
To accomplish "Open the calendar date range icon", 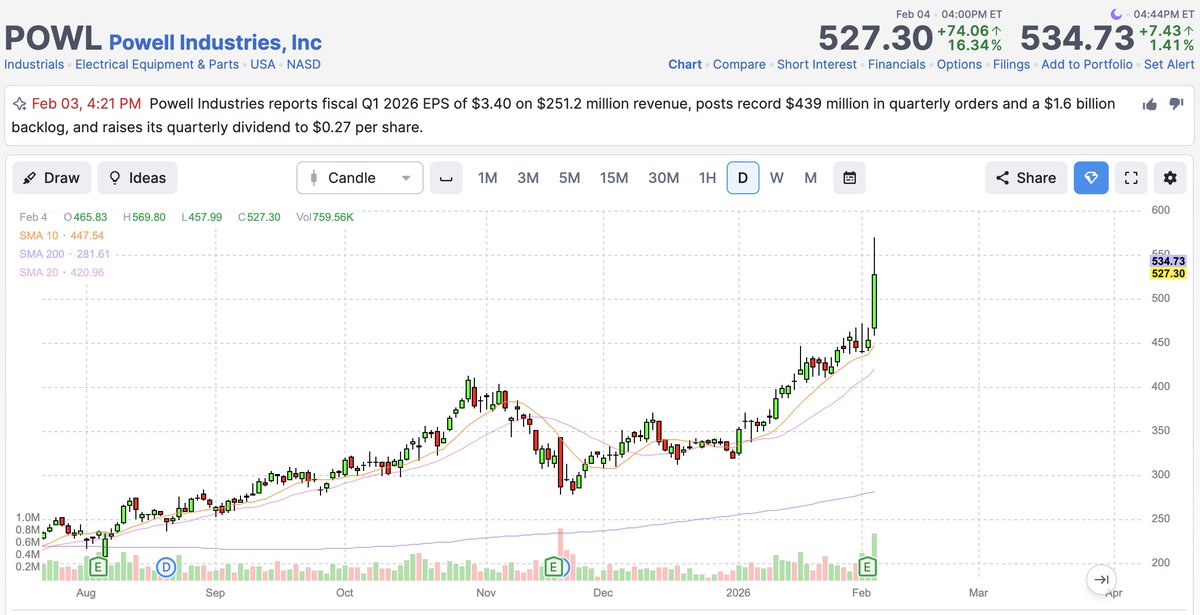I will tap(849, 178).
